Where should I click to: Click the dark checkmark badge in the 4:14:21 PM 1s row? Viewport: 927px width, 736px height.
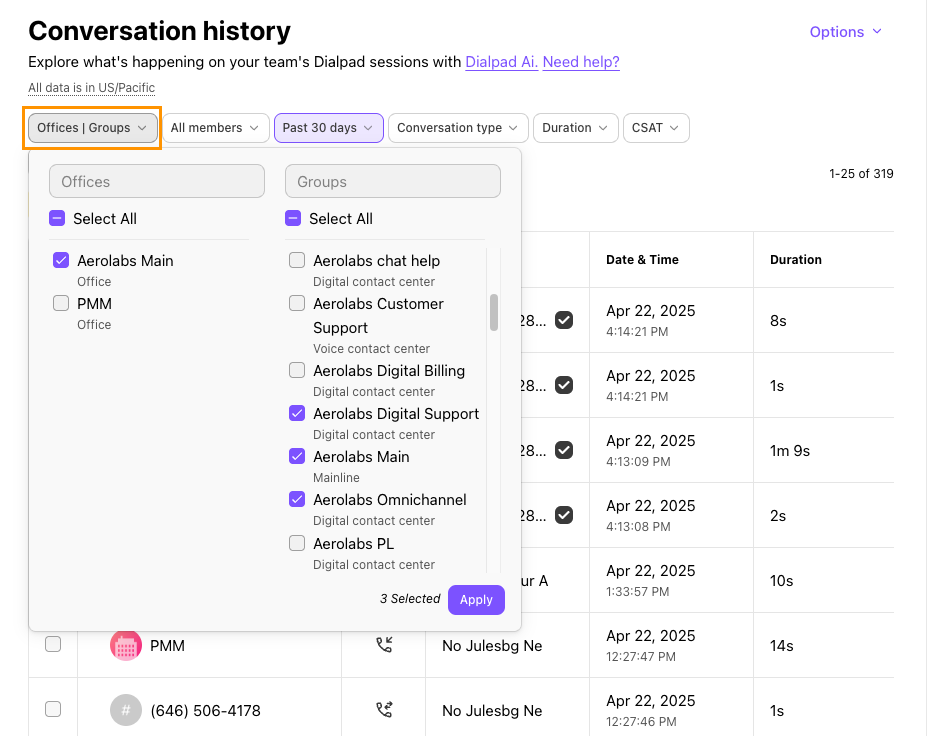point(564,385)
